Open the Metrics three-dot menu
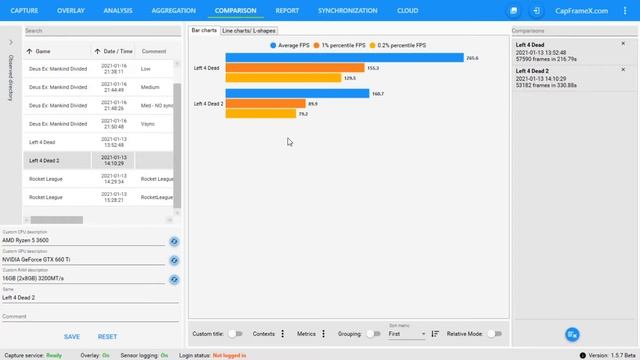Screen dimensions: 640x360 pyautogui.click(x=323, y=334)
